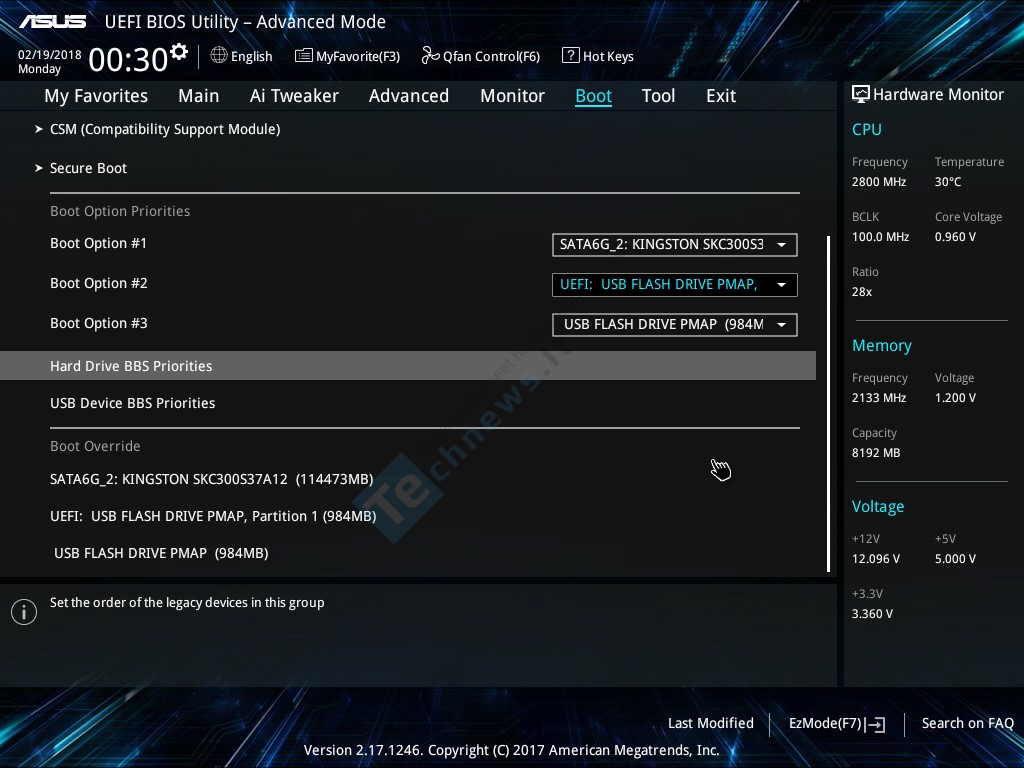
Task: Click the ASUS logo
Action: [52, 22]
